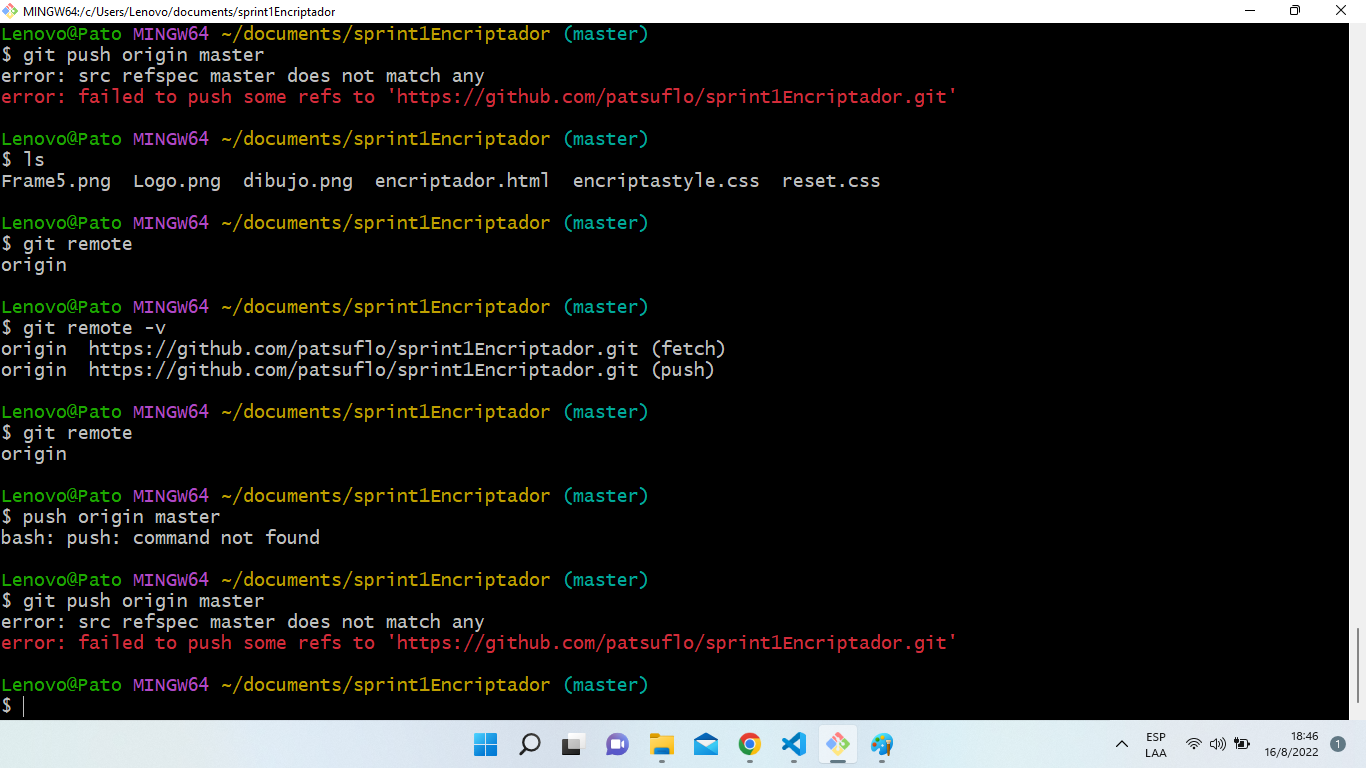Open the ESP LAA language switcher

1155,744
